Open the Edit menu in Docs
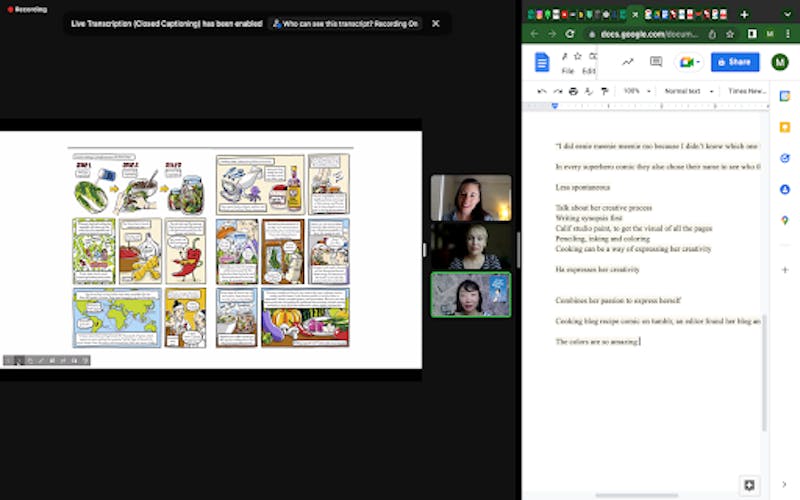 click(x=589, y=71)
